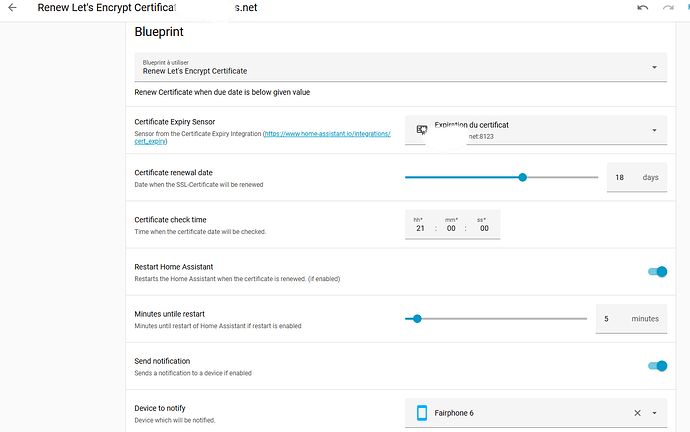Clear the Fairphone 6 device selection
The height and width of the screenshot is (432, 690).
click(x=637, y=413)
